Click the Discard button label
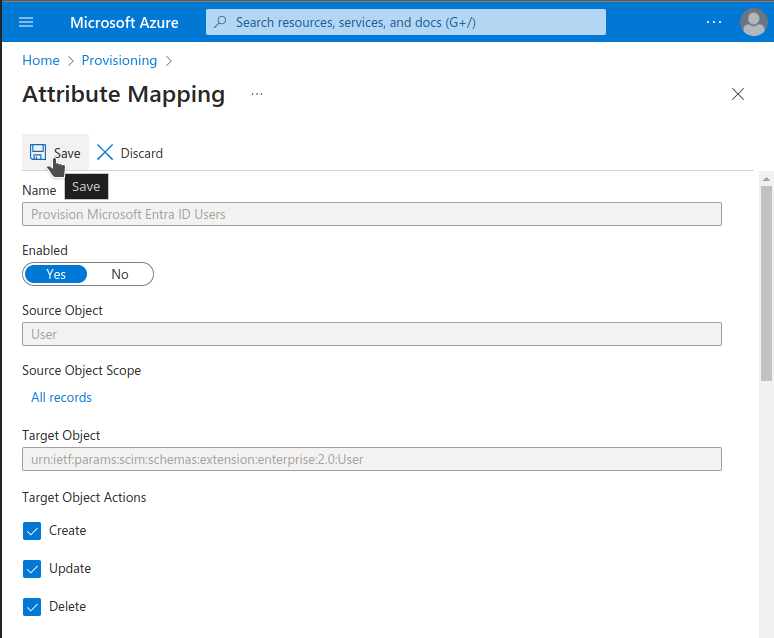This screenshot has width=774, height=638. click(142, 154)
